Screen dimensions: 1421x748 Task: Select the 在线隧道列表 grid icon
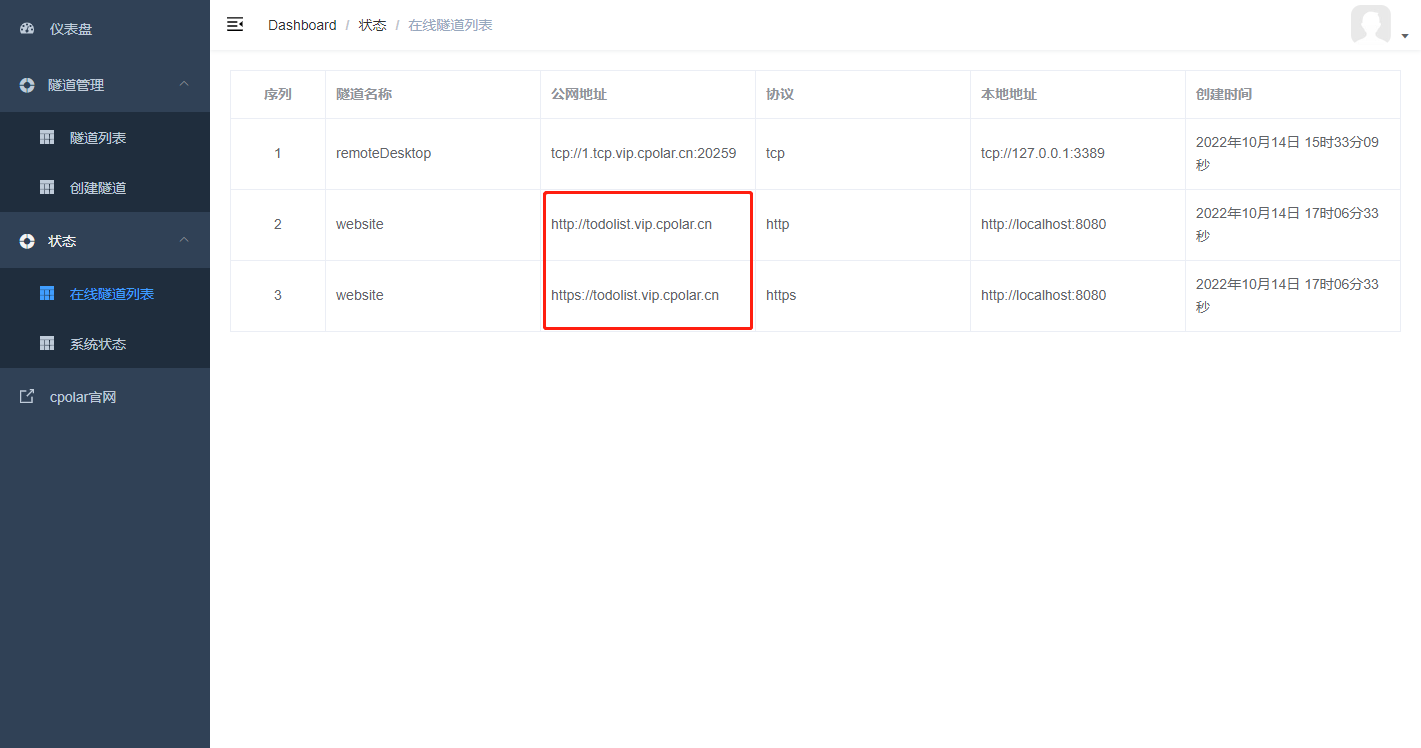(46, 293)
